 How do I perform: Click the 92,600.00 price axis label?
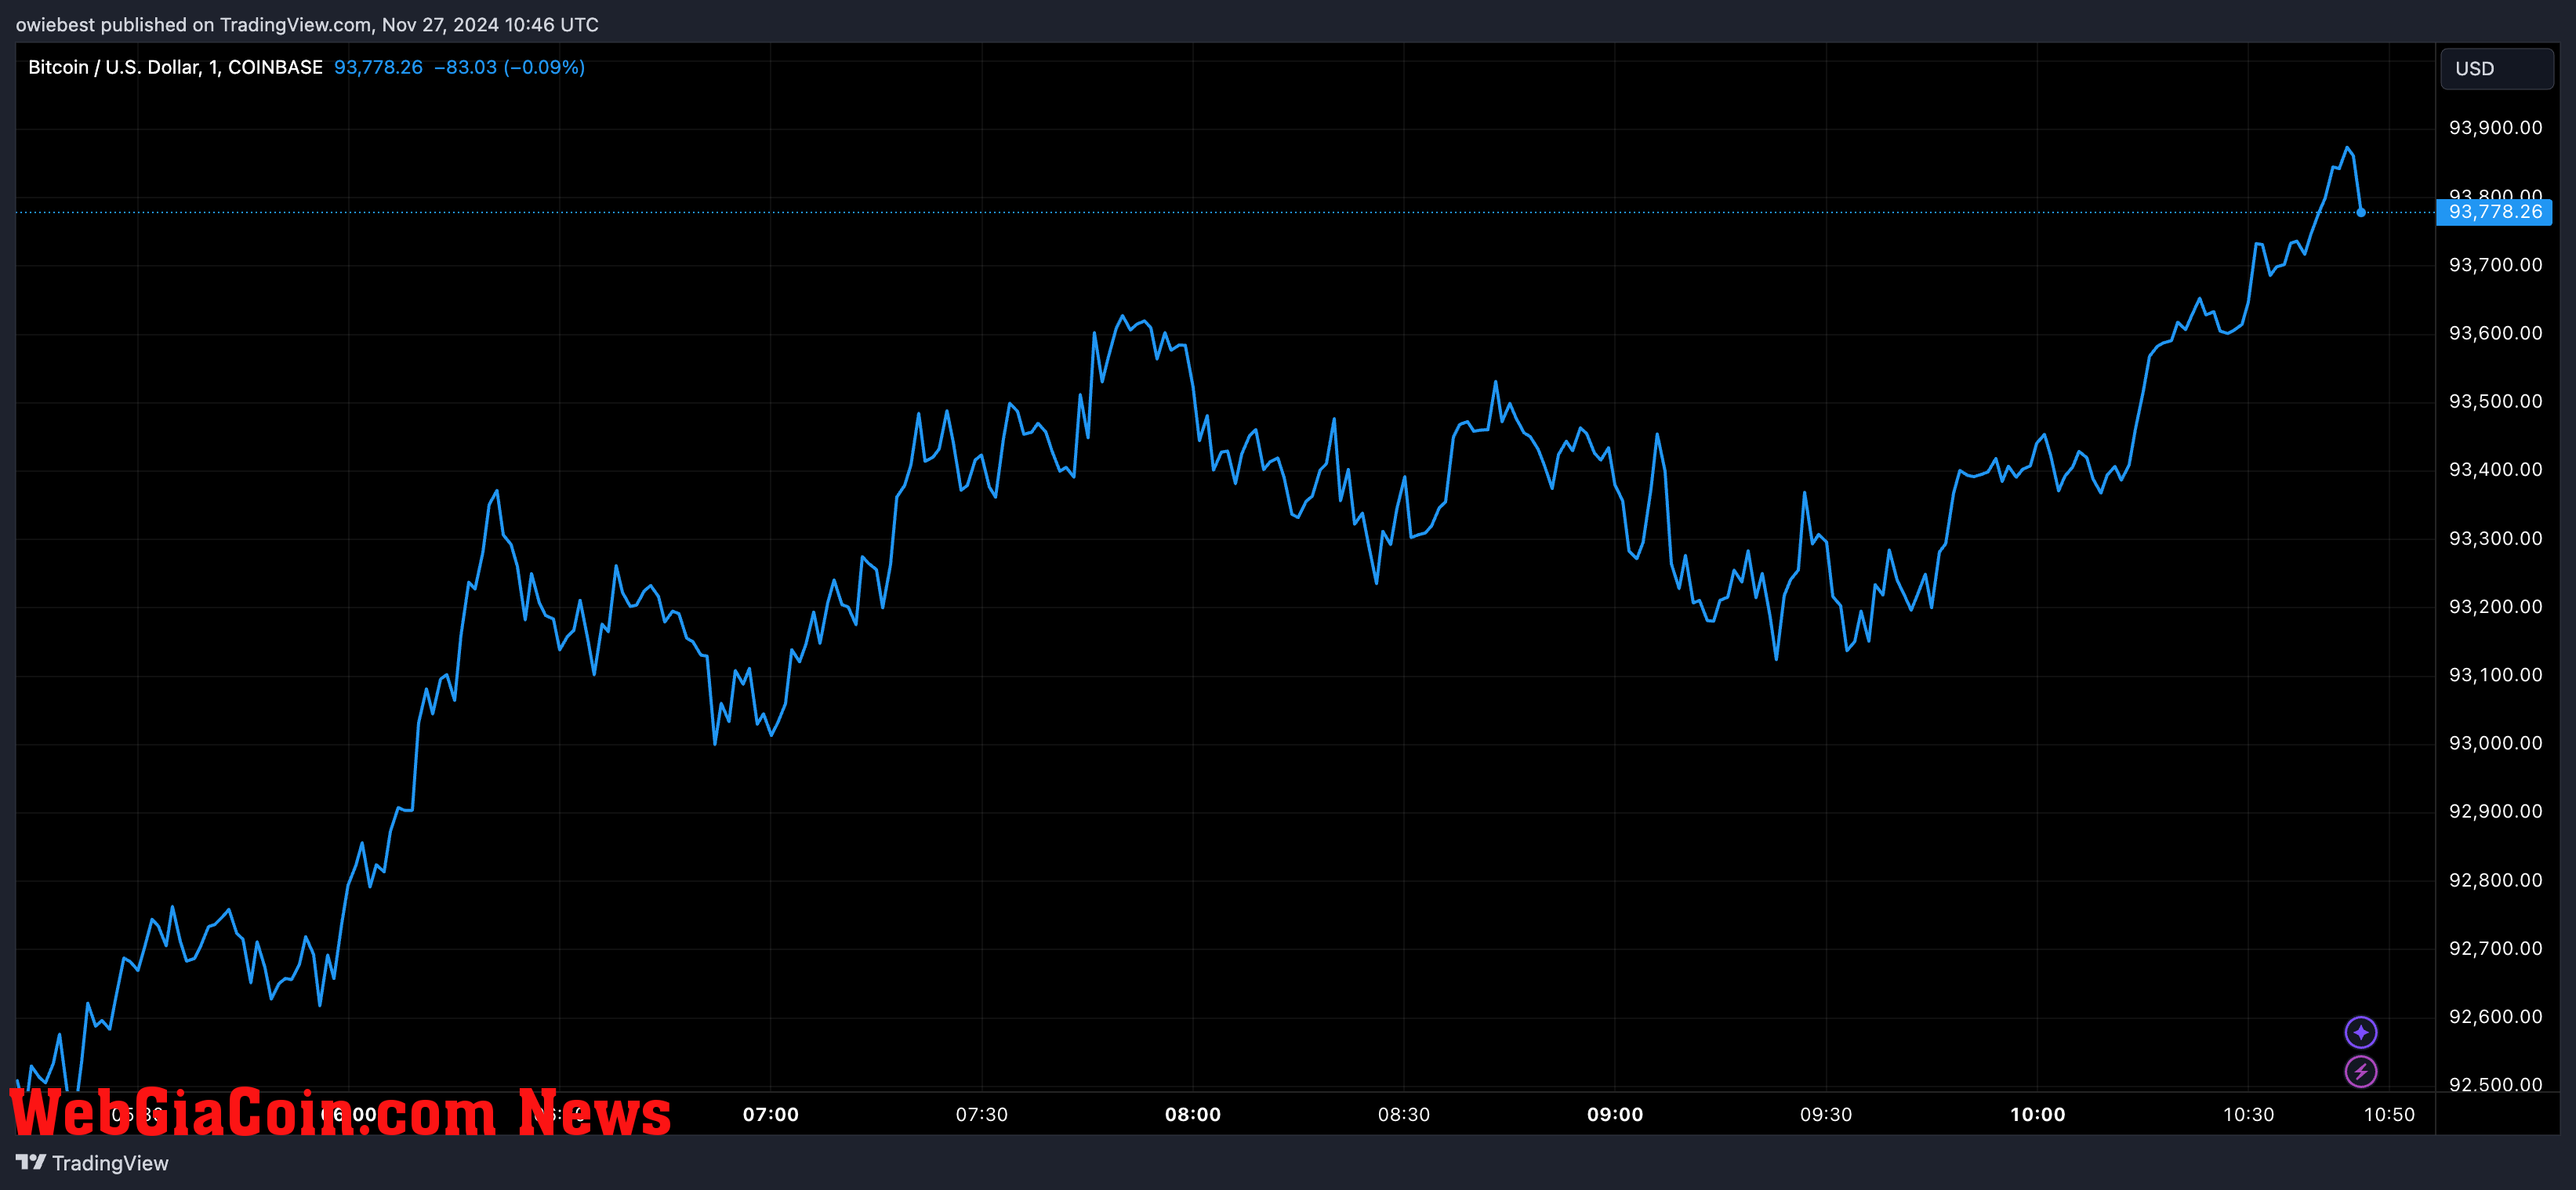2495,1016
